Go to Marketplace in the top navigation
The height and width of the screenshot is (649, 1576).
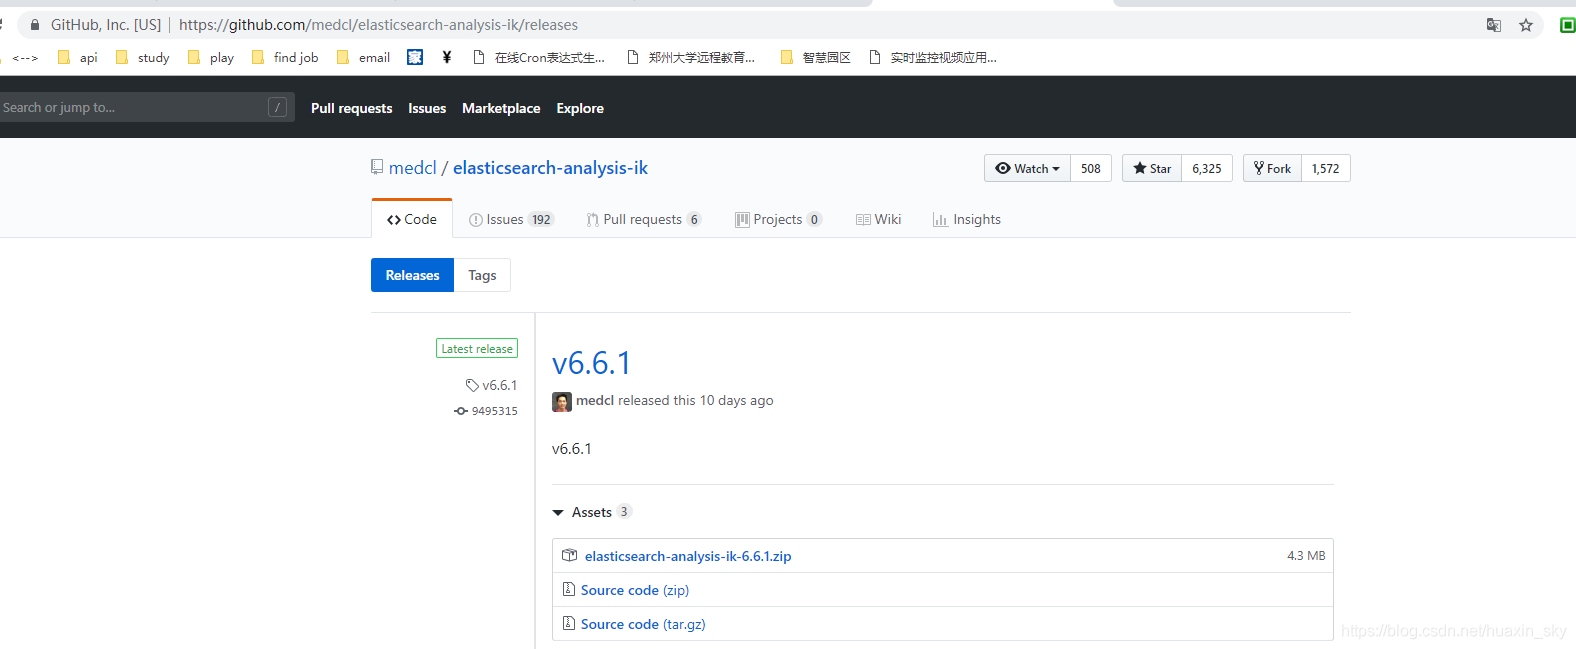click(501, 108)
